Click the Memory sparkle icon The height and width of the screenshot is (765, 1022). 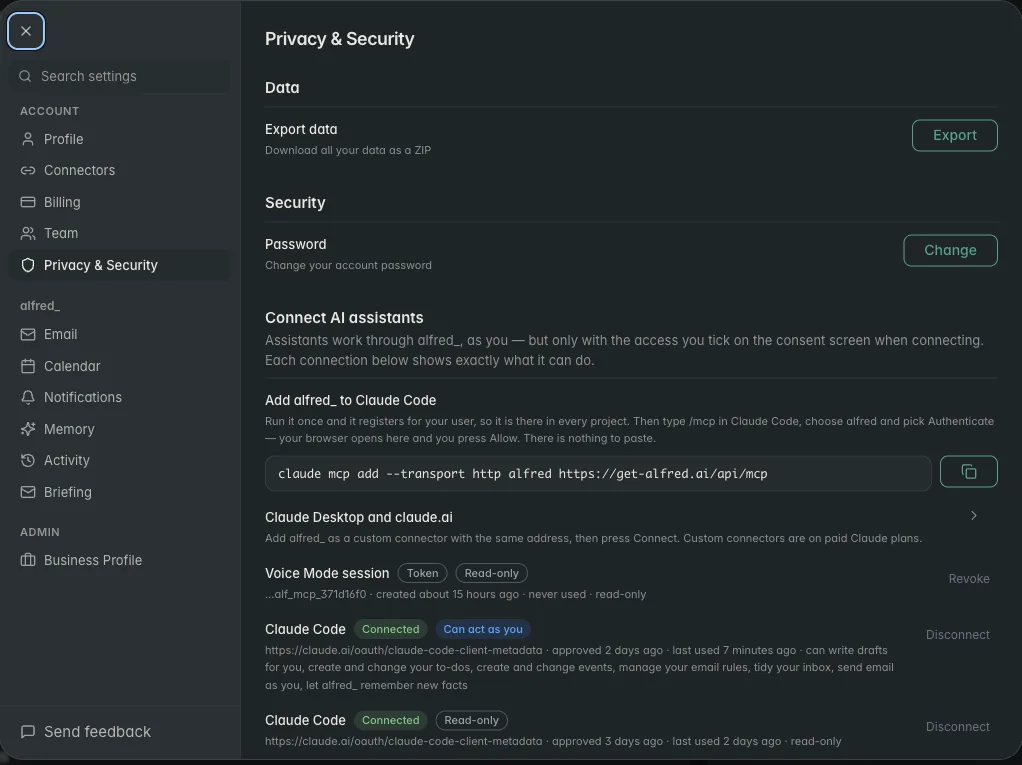[27, 429]
